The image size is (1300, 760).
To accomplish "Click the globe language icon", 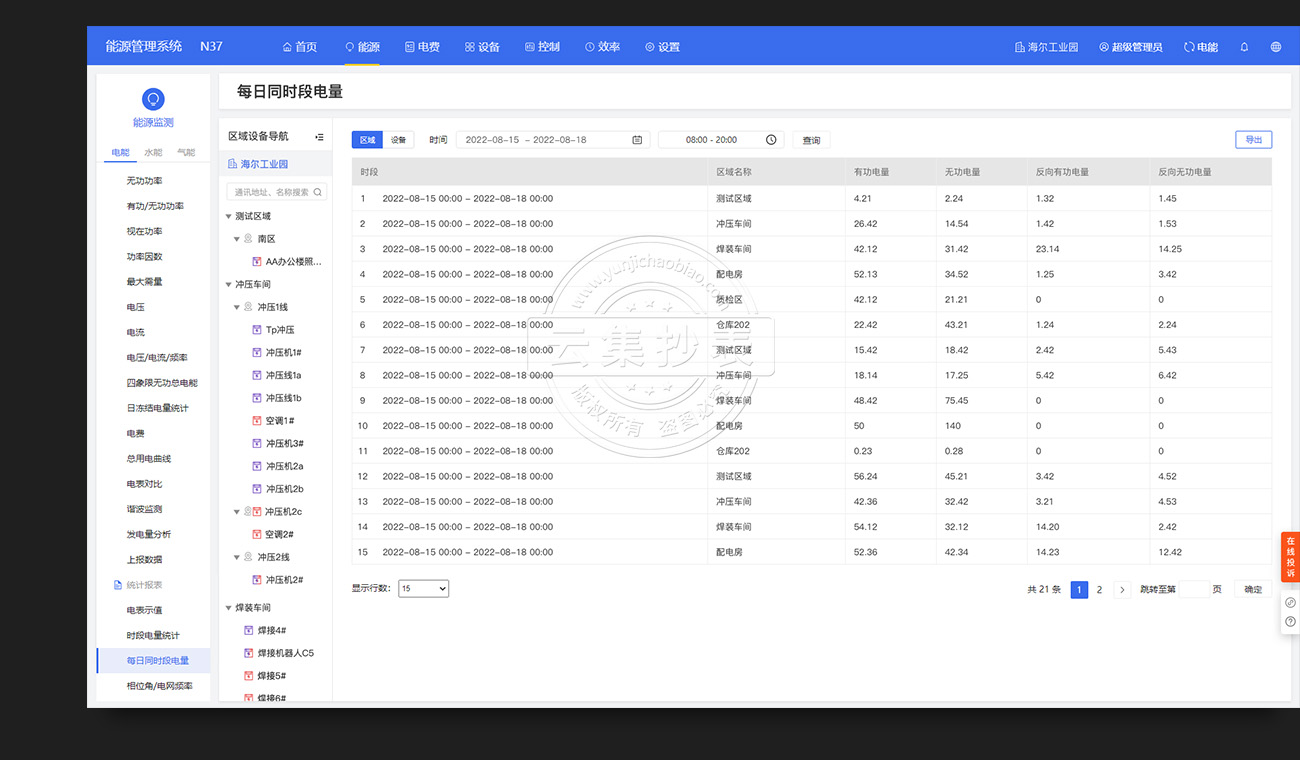I will coord(1275,47).
